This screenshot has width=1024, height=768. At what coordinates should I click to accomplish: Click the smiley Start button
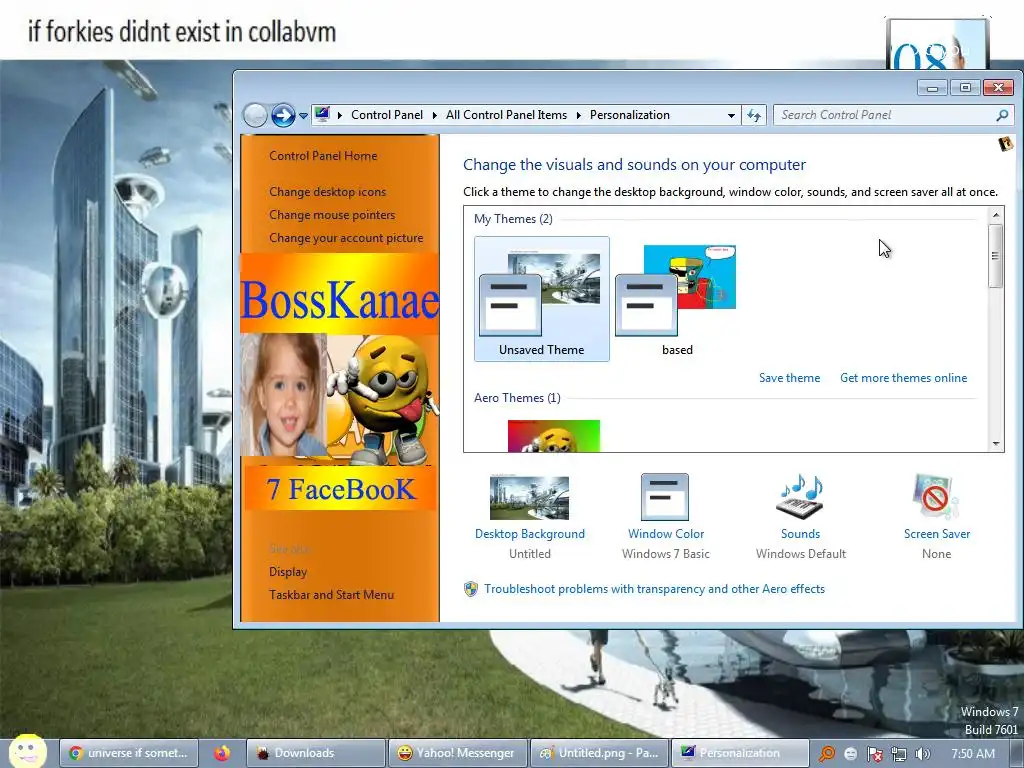[27, 751]
